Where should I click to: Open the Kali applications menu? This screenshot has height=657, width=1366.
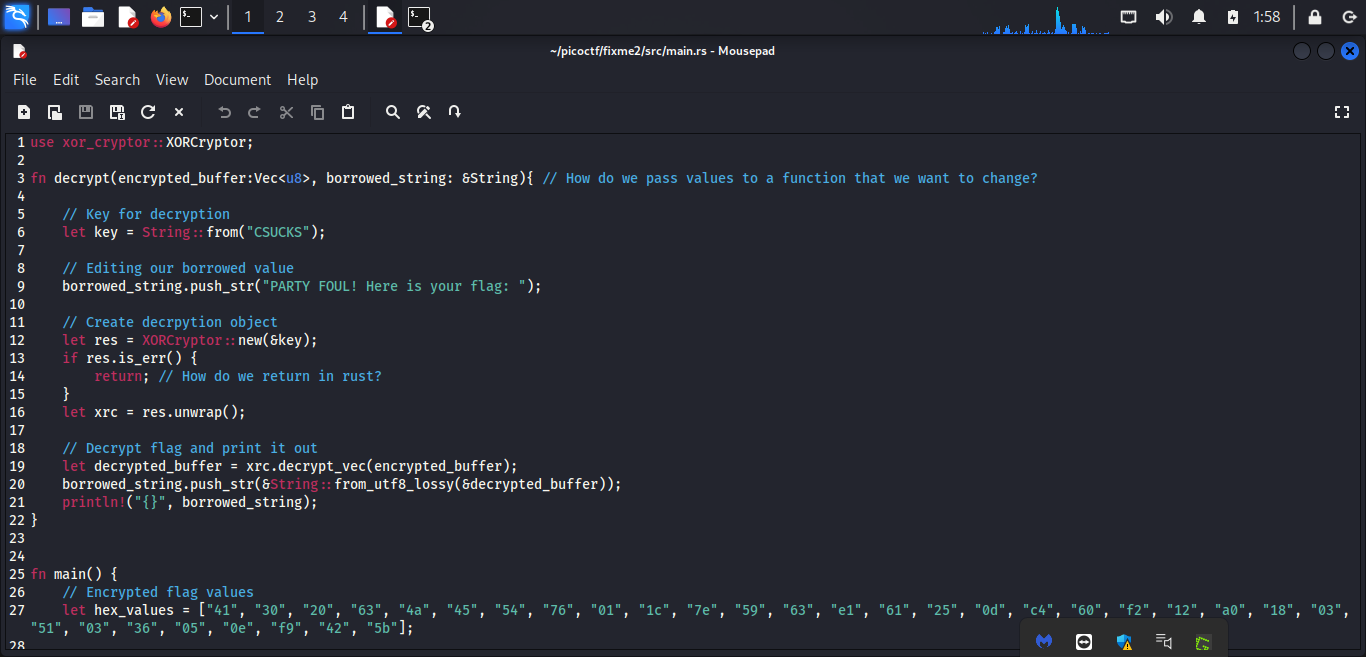click(17, 17)
